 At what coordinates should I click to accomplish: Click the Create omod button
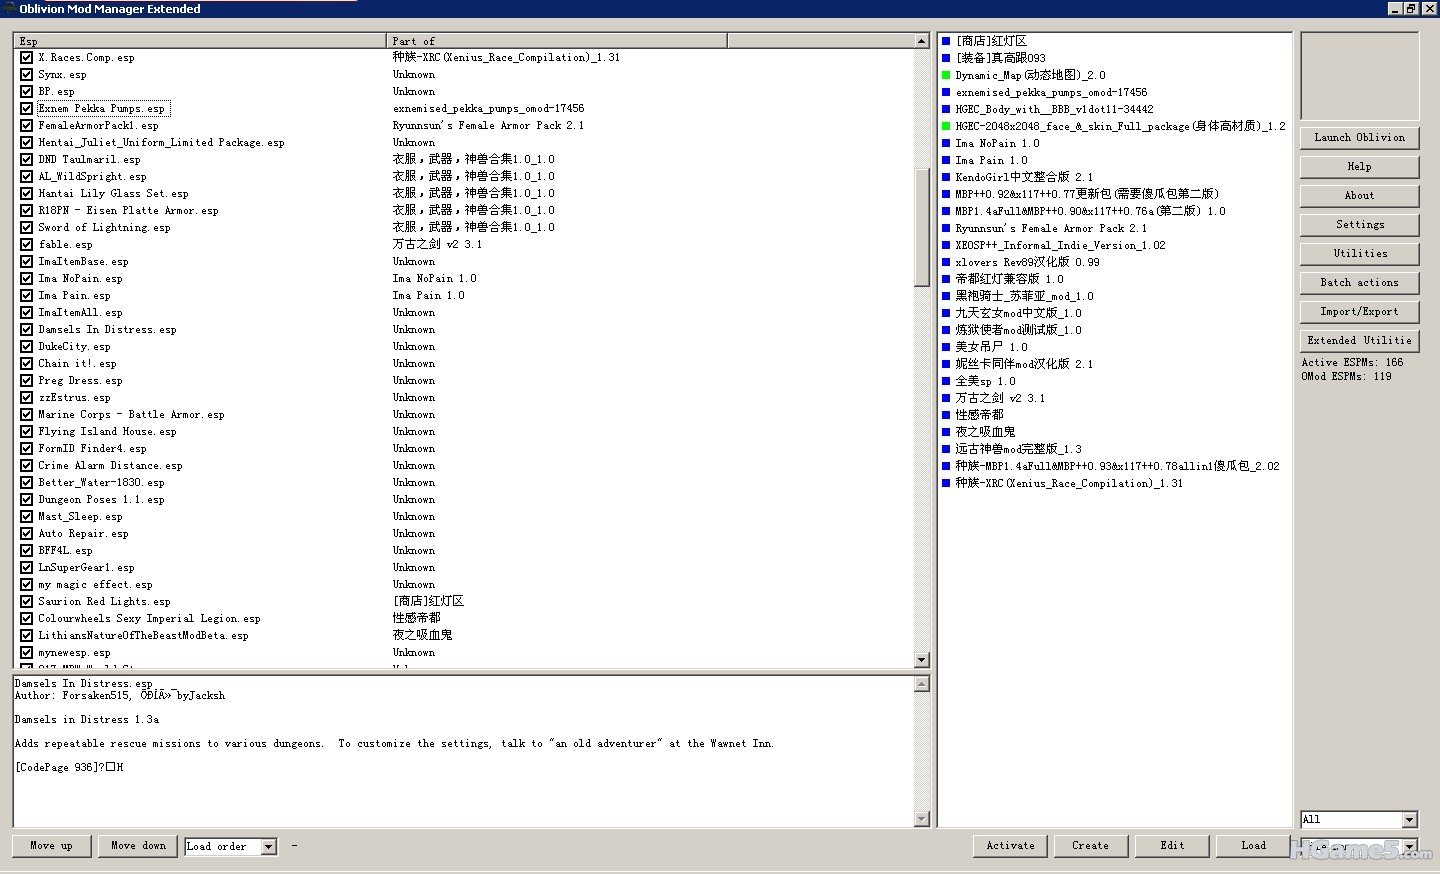coord(1090,846)
